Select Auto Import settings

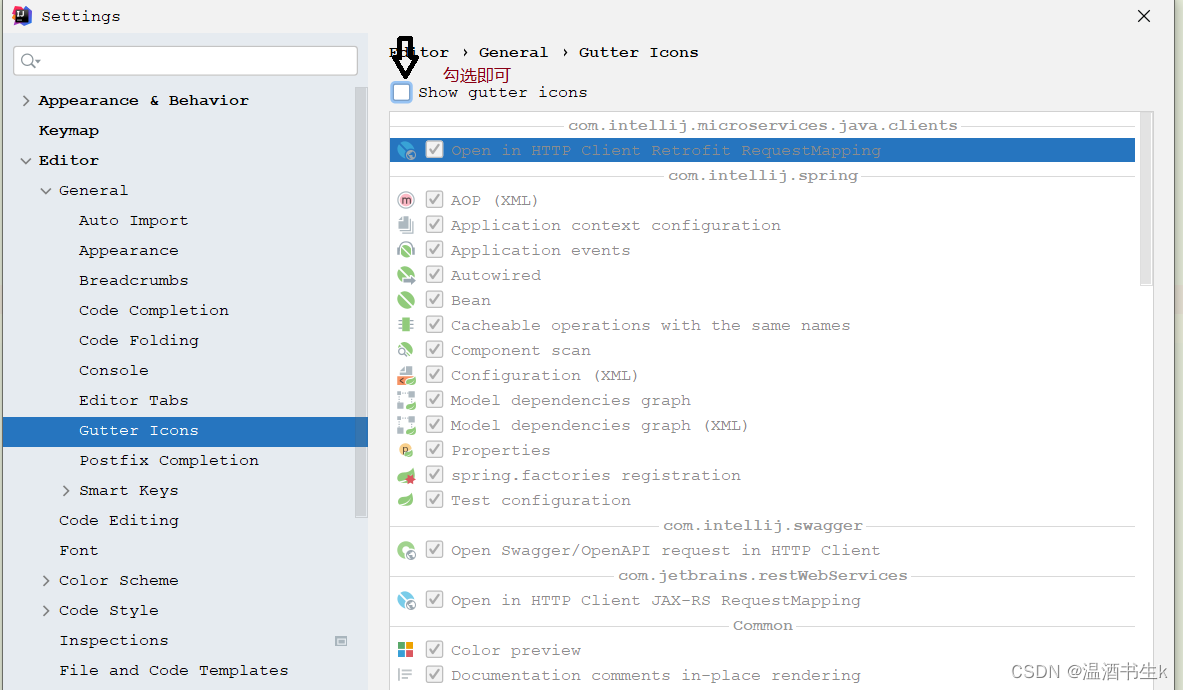(134, 220)
